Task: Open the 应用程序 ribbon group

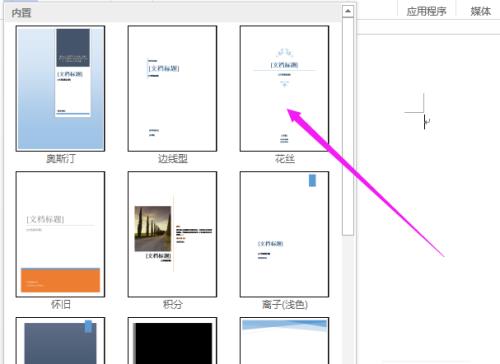Action: (x=426, y=11)
